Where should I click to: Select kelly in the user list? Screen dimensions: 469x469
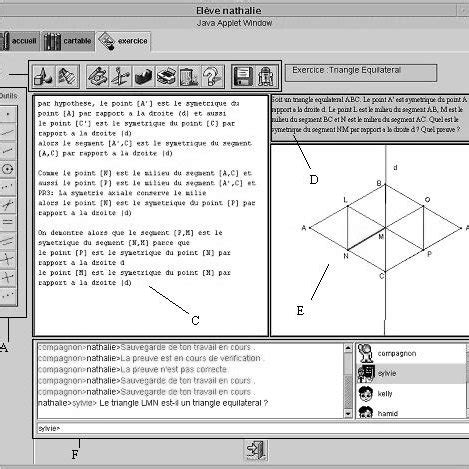coord(411,394)
